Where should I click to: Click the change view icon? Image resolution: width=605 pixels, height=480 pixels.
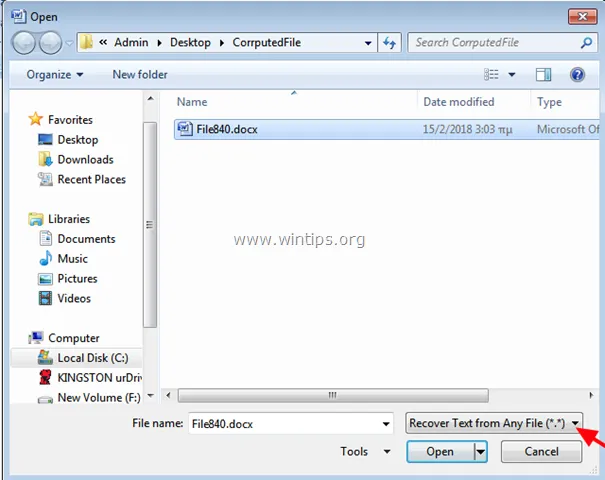[491, 74]
